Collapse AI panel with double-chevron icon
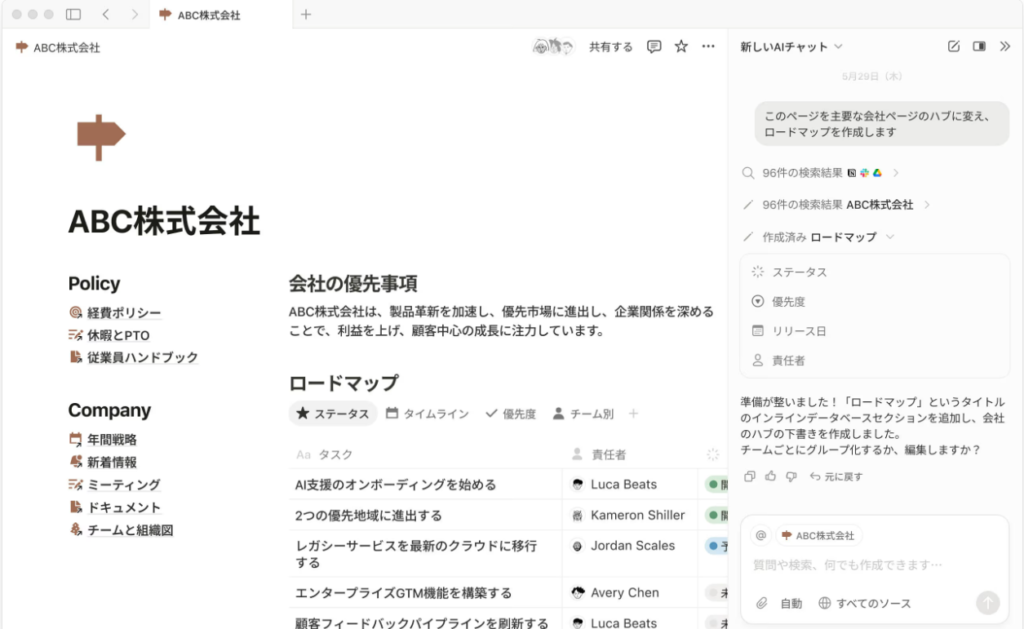The width and height of the screenshot is (1024, 629). coord(1004,45)
